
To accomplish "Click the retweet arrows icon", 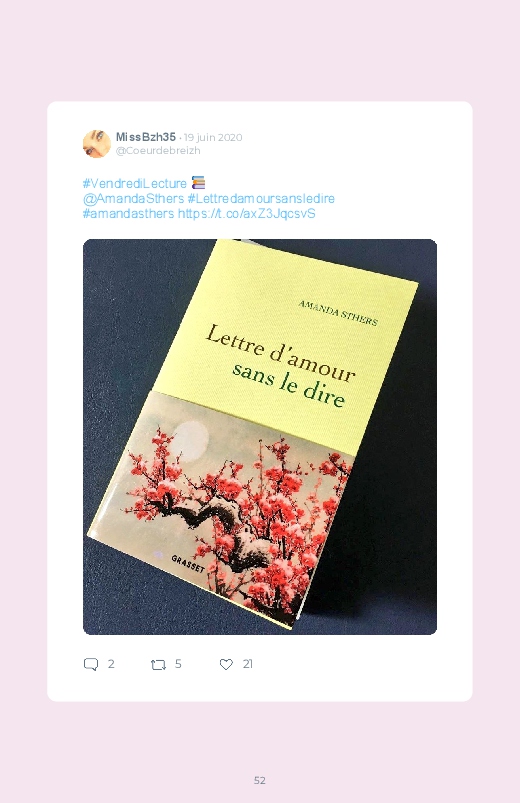I will click(x=158, y=665).
